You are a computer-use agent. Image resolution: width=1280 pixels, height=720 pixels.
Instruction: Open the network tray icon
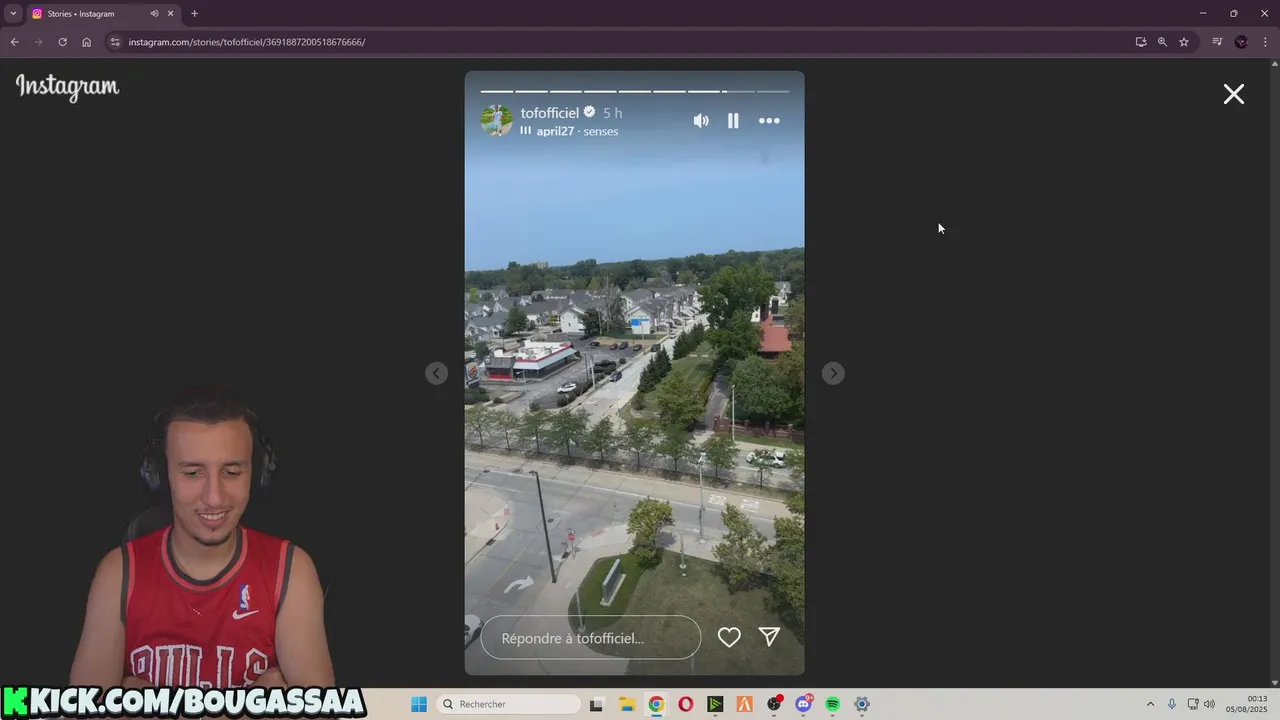pyautogui.click(x=1193, y=704)
